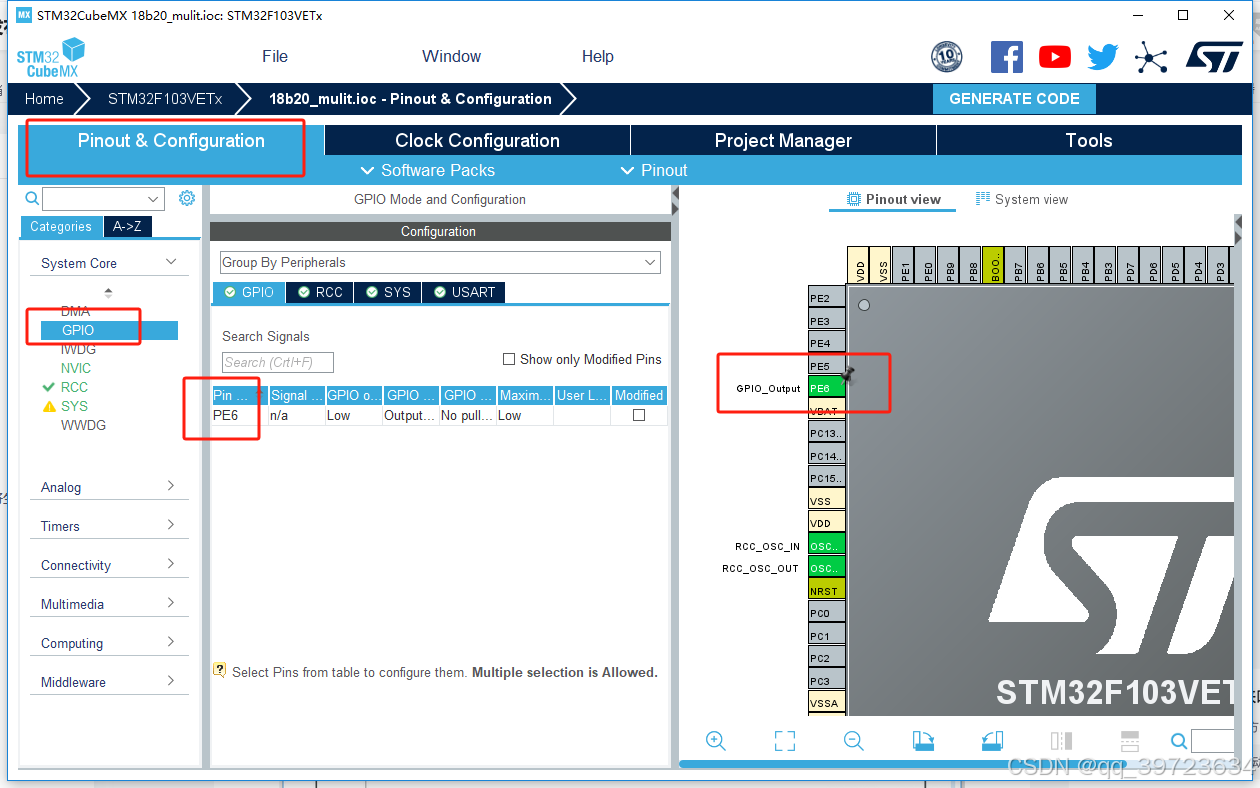Screen dimensions: 1260x788
Task: Flip chip view vertically
Action: (x=1130, y=741)
